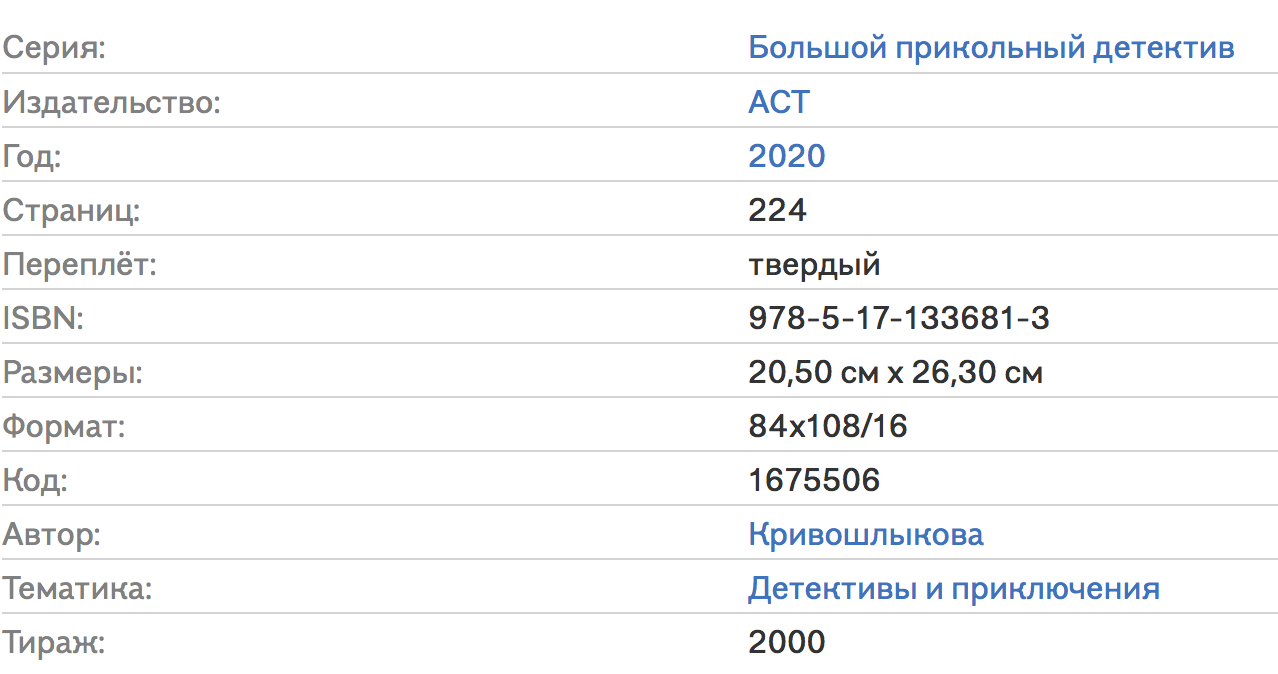Screen dimensions: 1278x674
Task: Click the Тираж label
Action: pos(54,642)
